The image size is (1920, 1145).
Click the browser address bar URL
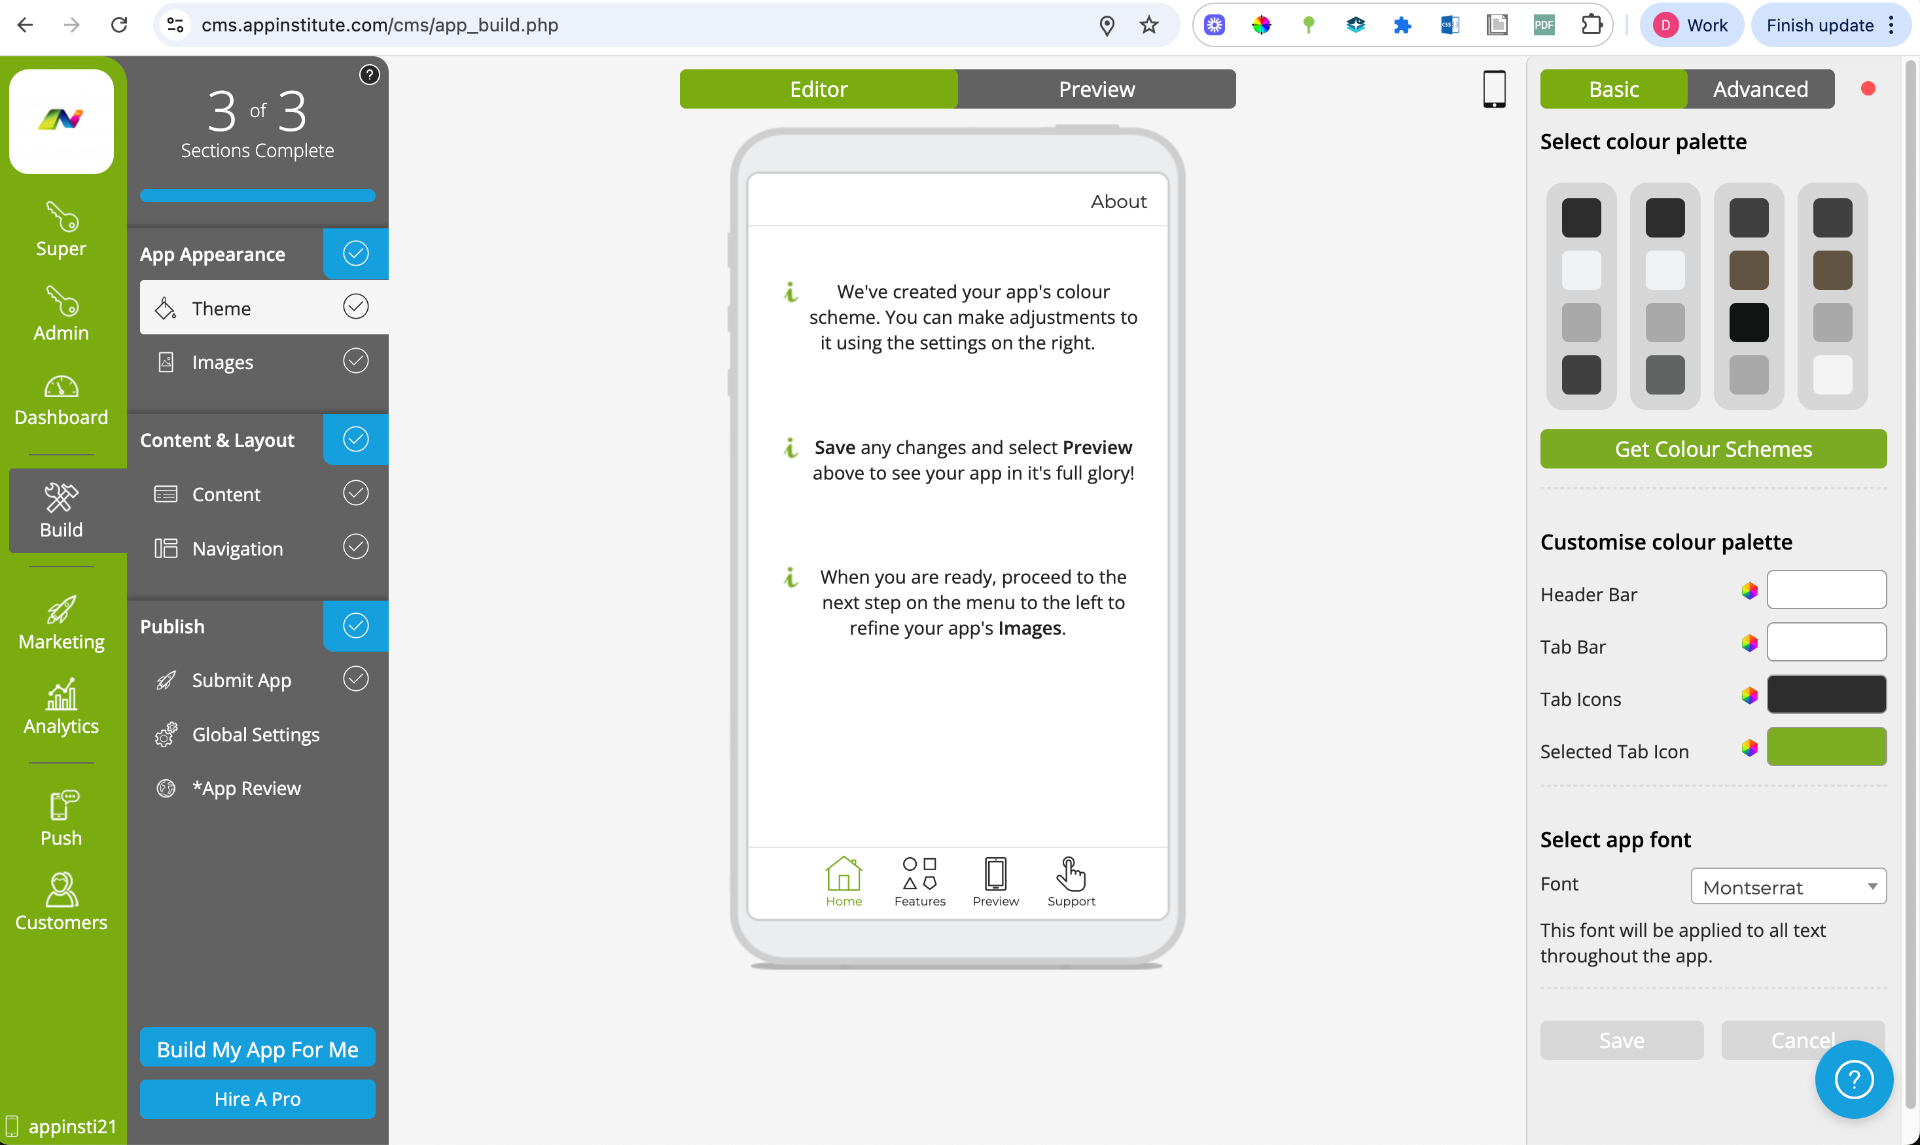click(379, 25)
